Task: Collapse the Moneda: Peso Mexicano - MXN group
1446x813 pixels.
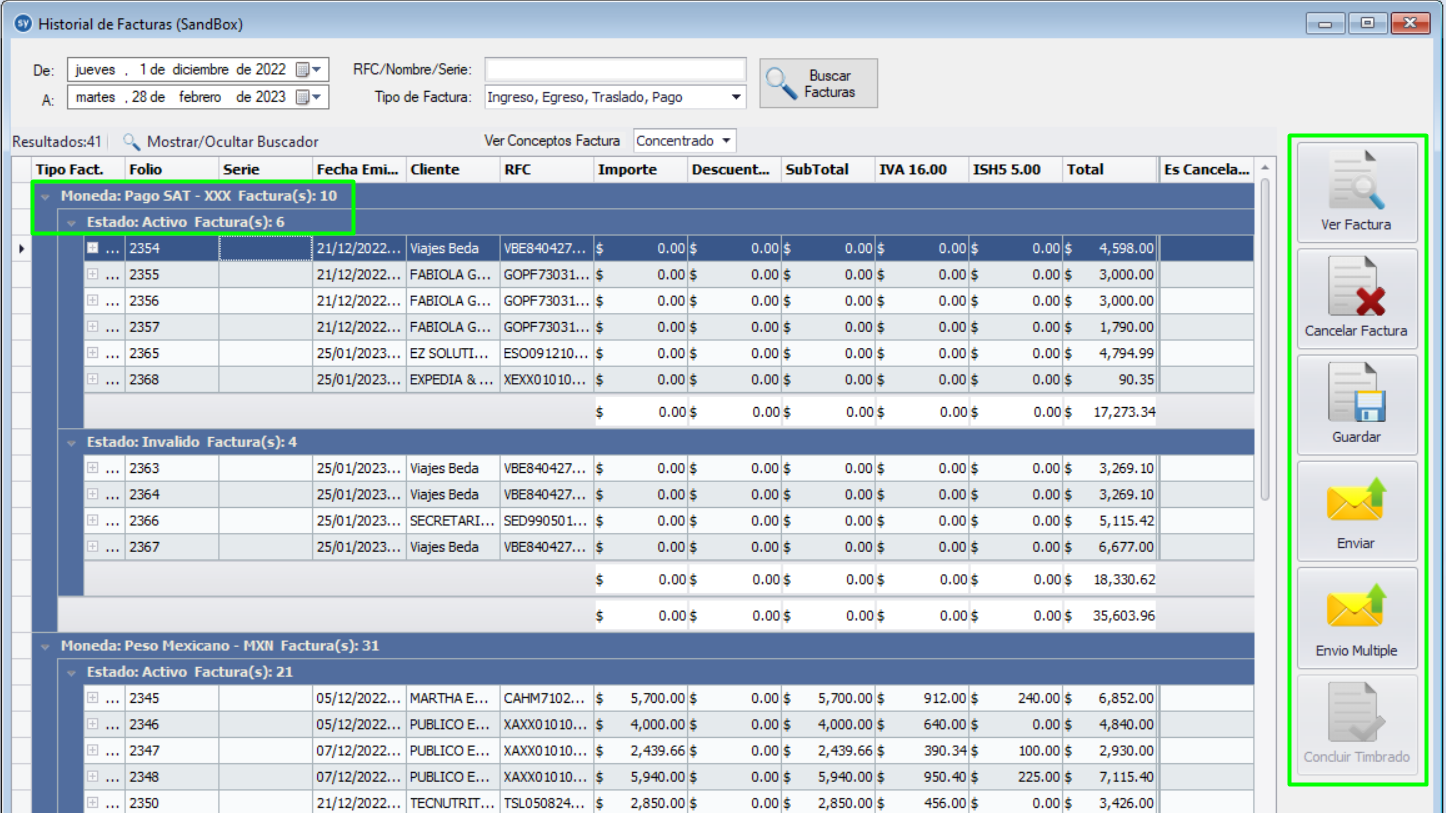Action: [45, 647]
